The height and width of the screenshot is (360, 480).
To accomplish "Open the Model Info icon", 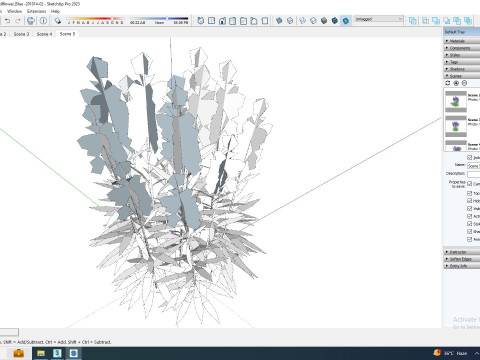I will [43, 21].
